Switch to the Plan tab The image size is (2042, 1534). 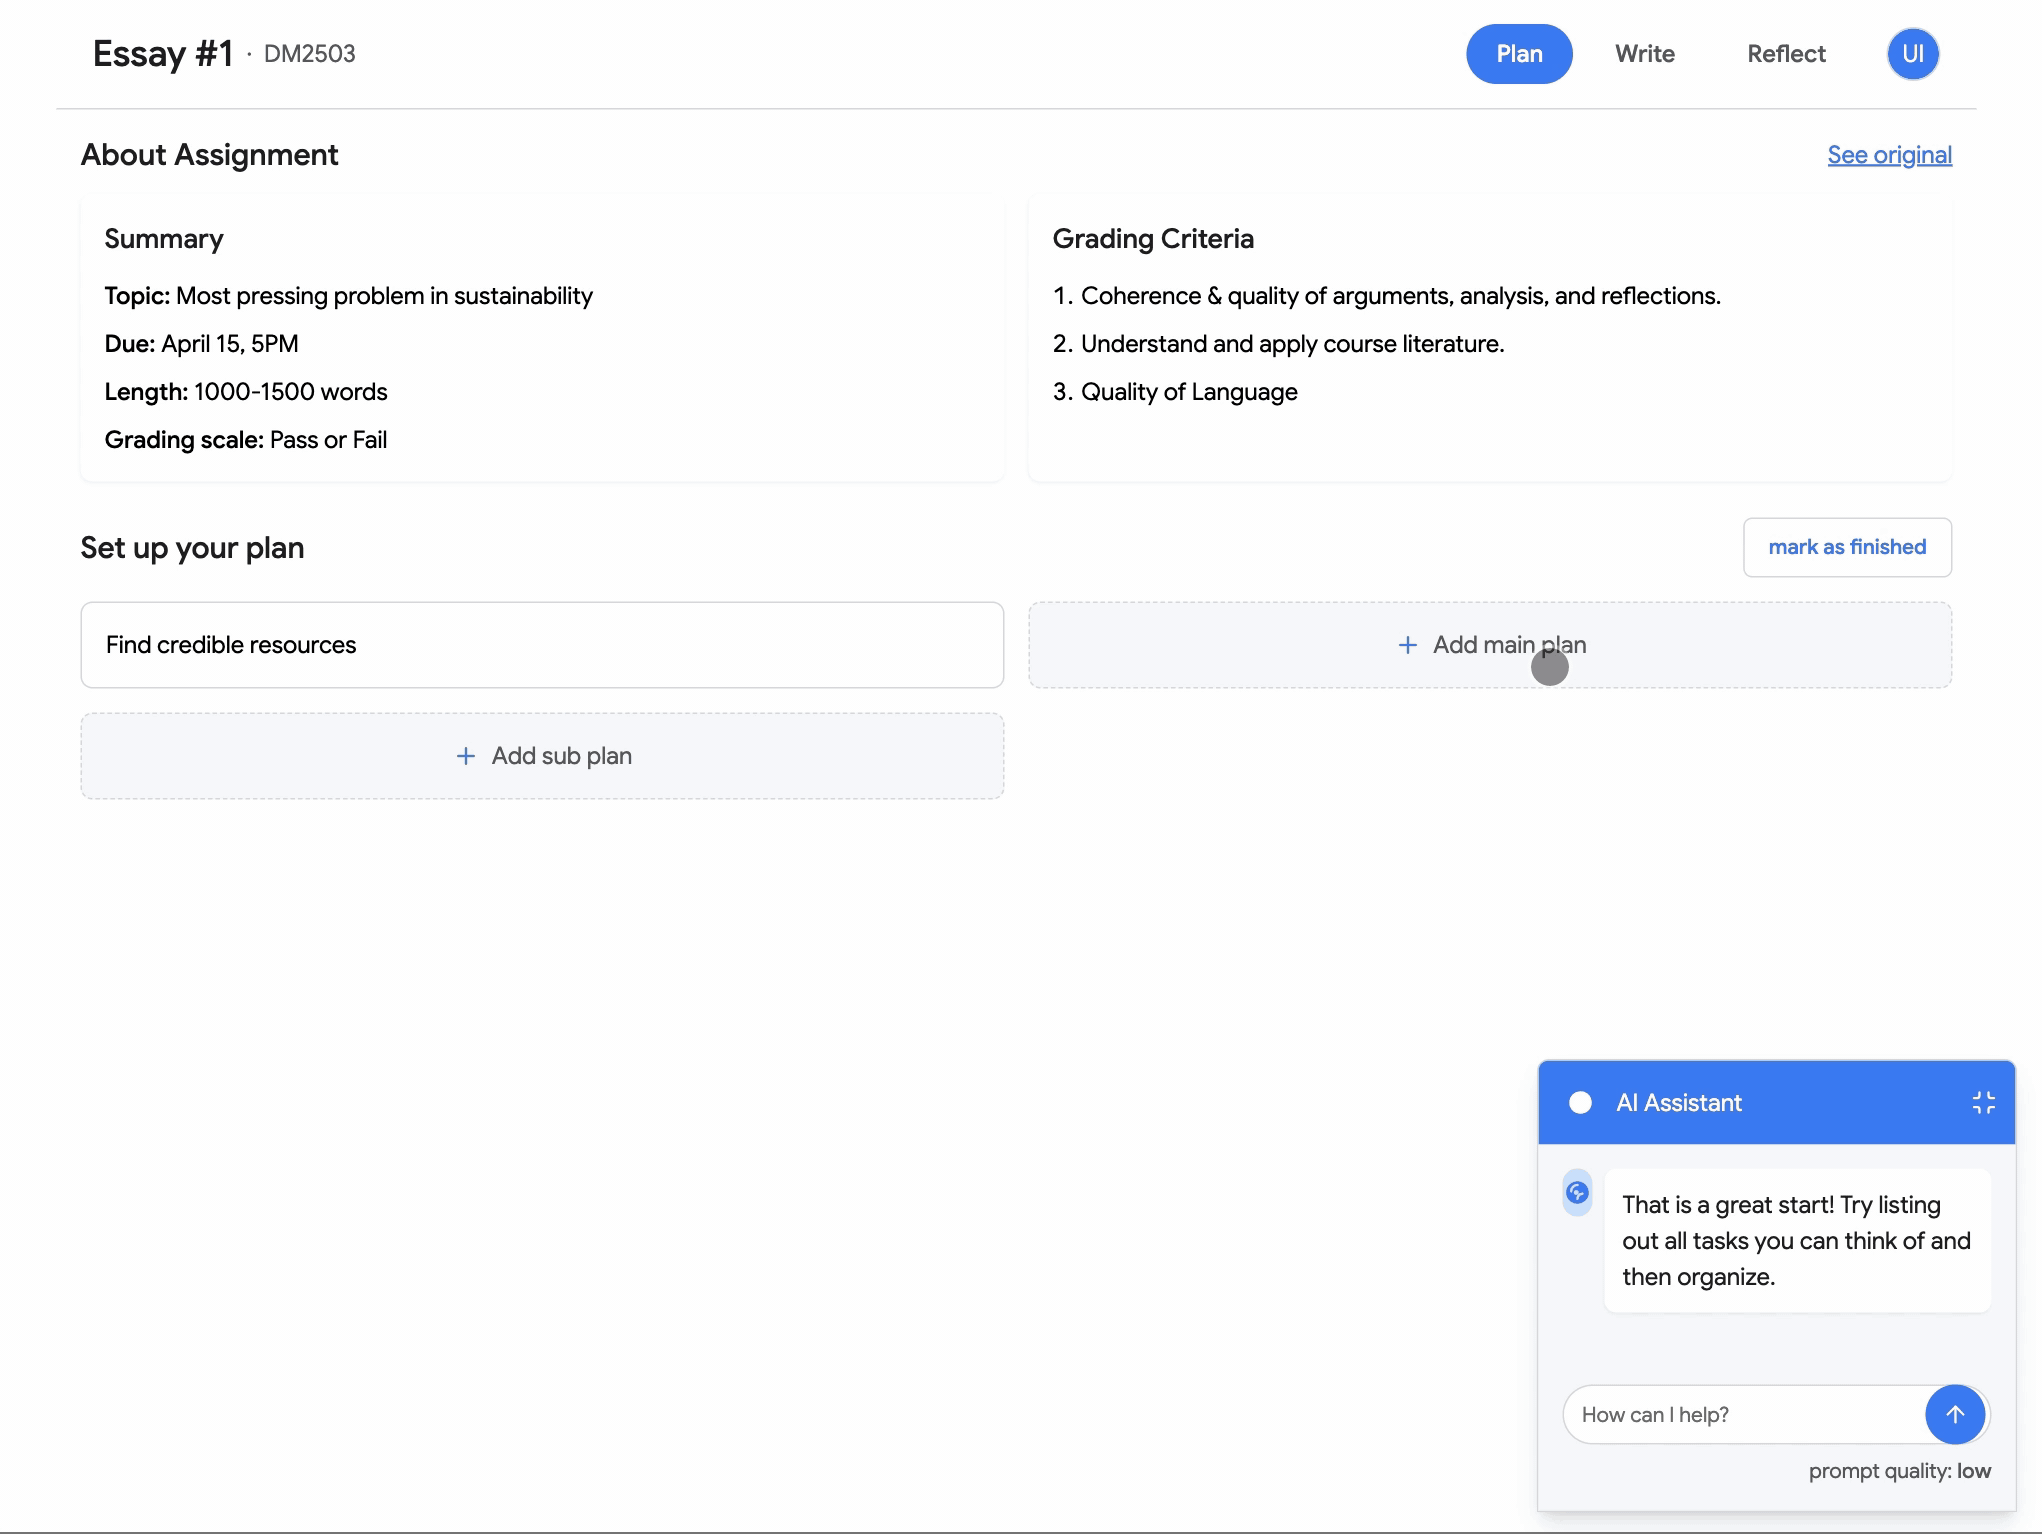click(x=1518, y=54)
